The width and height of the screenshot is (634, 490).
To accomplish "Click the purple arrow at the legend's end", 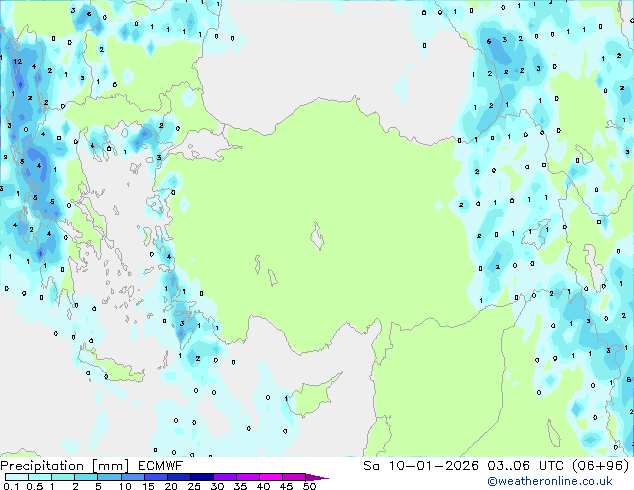I will (317, 477).
